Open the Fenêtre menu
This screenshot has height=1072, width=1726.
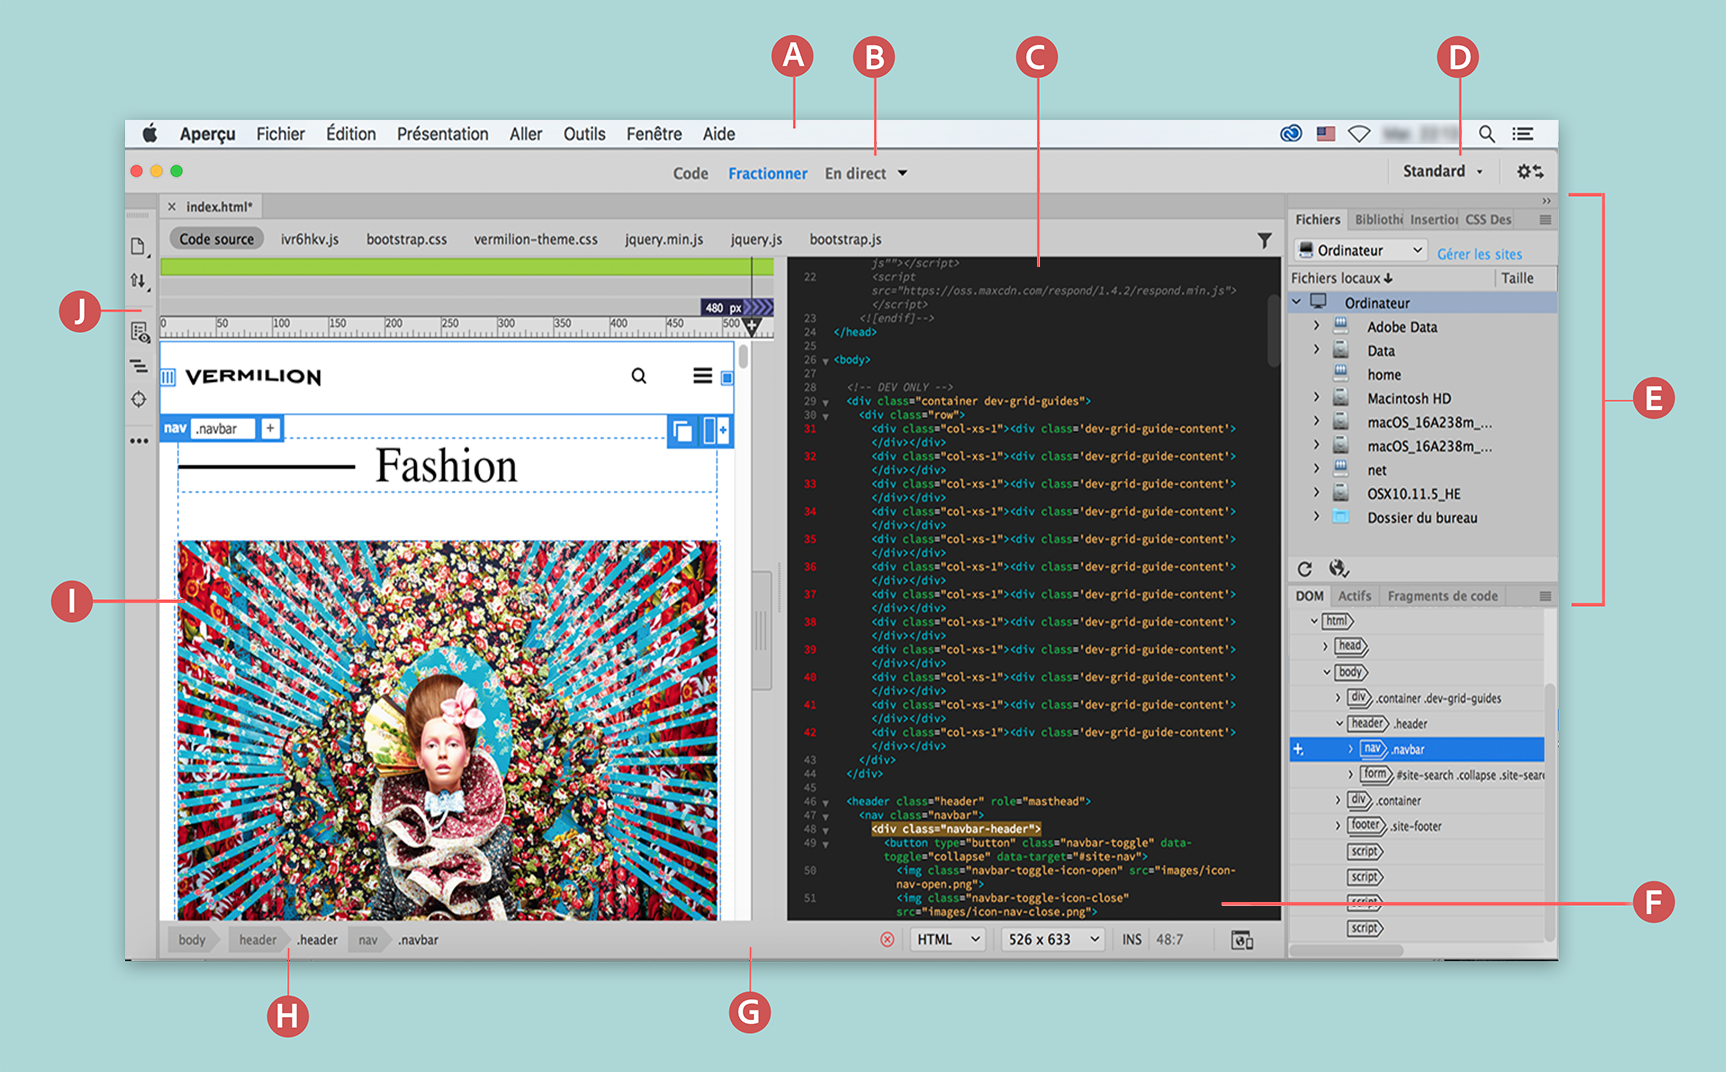coord(654,133)
